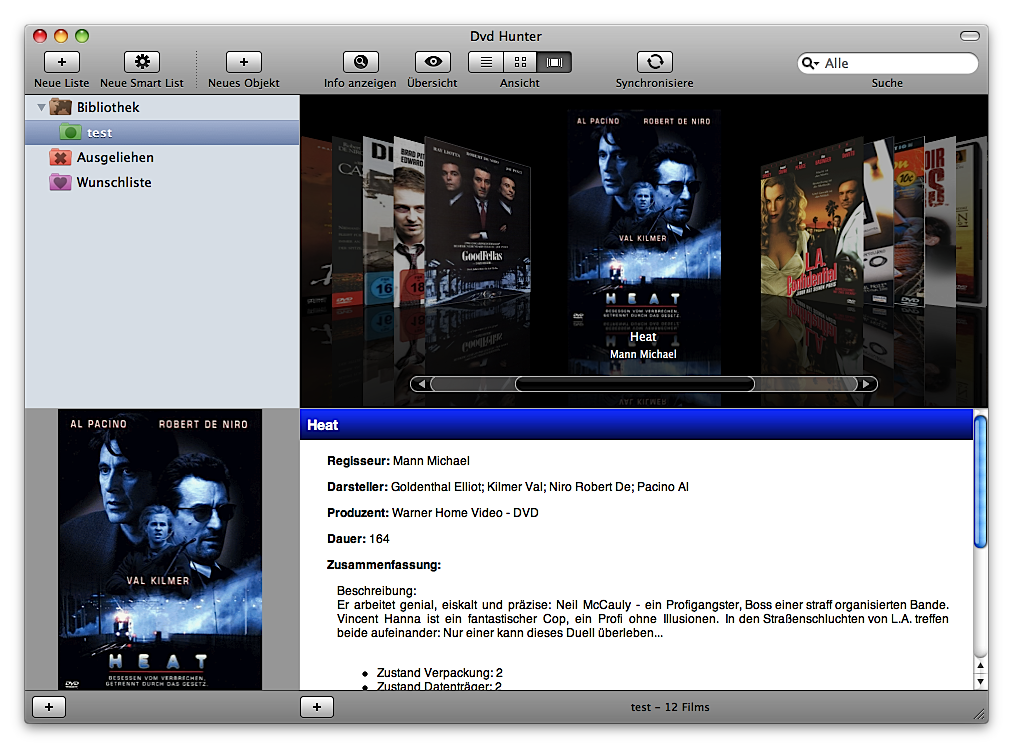Add a Neues Objekt with plus icon
The height and width of the screenshot is (748, 1012).
point(244,62)
